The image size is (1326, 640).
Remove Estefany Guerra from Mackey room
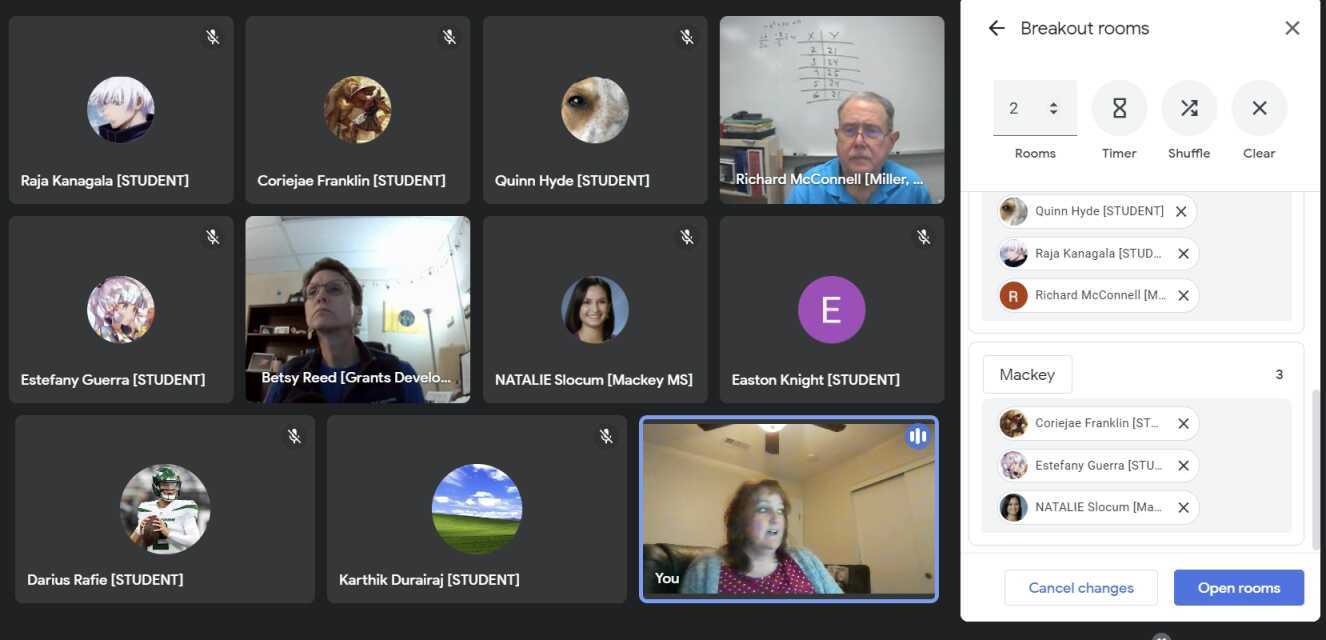pos(1183,465)
